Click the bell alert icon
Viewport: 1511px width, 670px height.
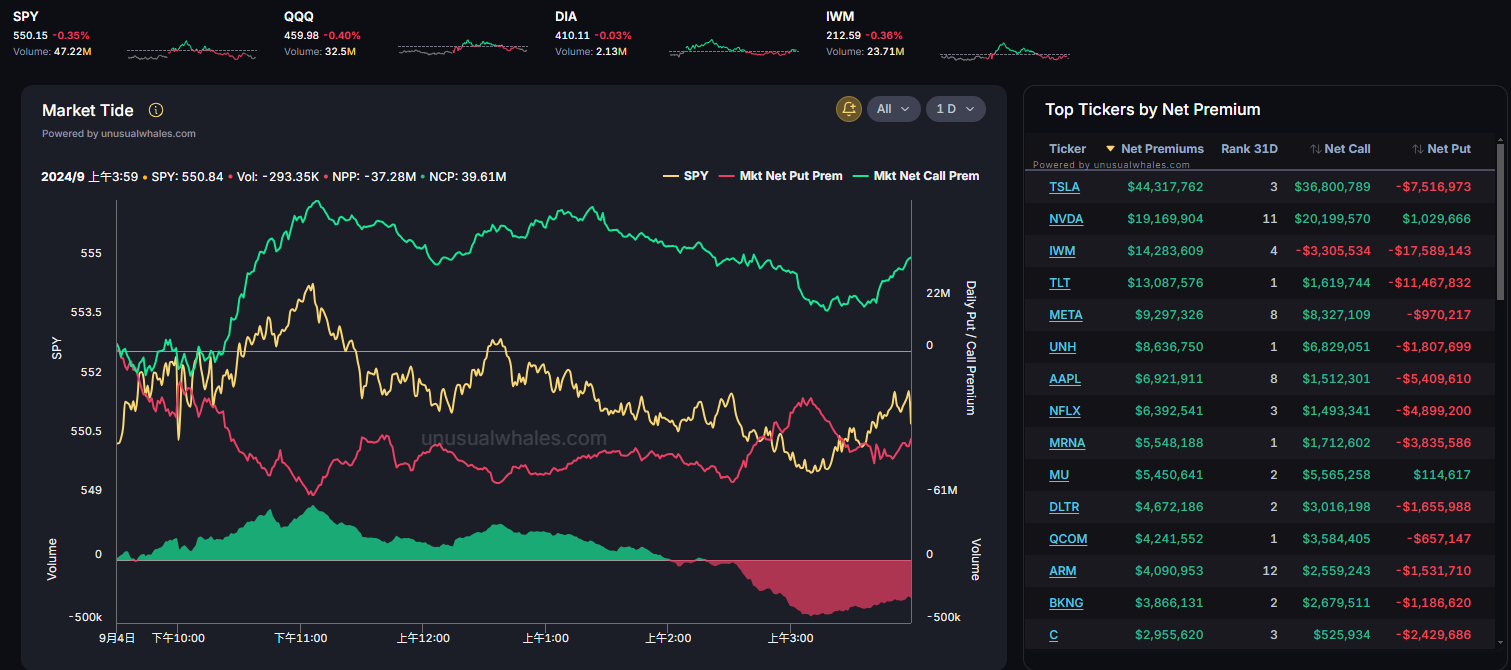tap(848, 109)
